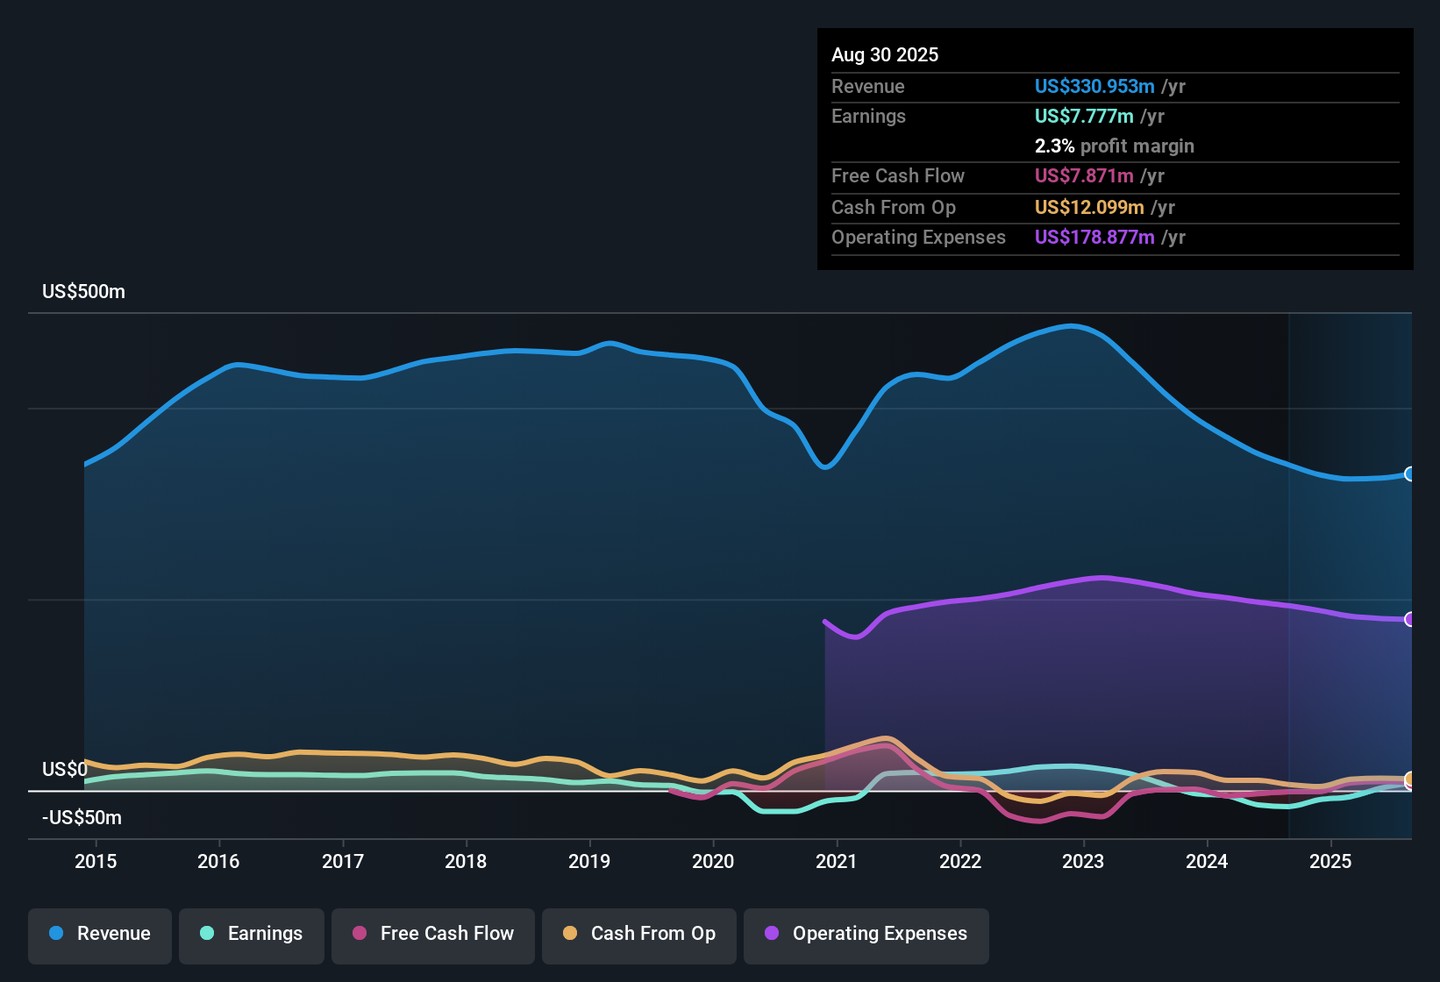The image size is (1440, 982).
Task: Click the Aug 30 2025 tooltip date
Action: [x=885, y=55]
